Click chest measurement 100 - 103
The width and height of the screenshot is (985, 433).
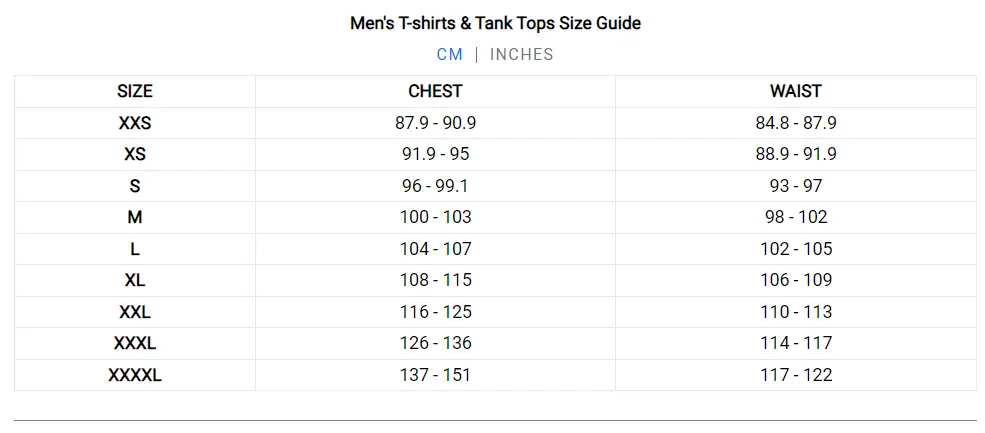(435, 217)
